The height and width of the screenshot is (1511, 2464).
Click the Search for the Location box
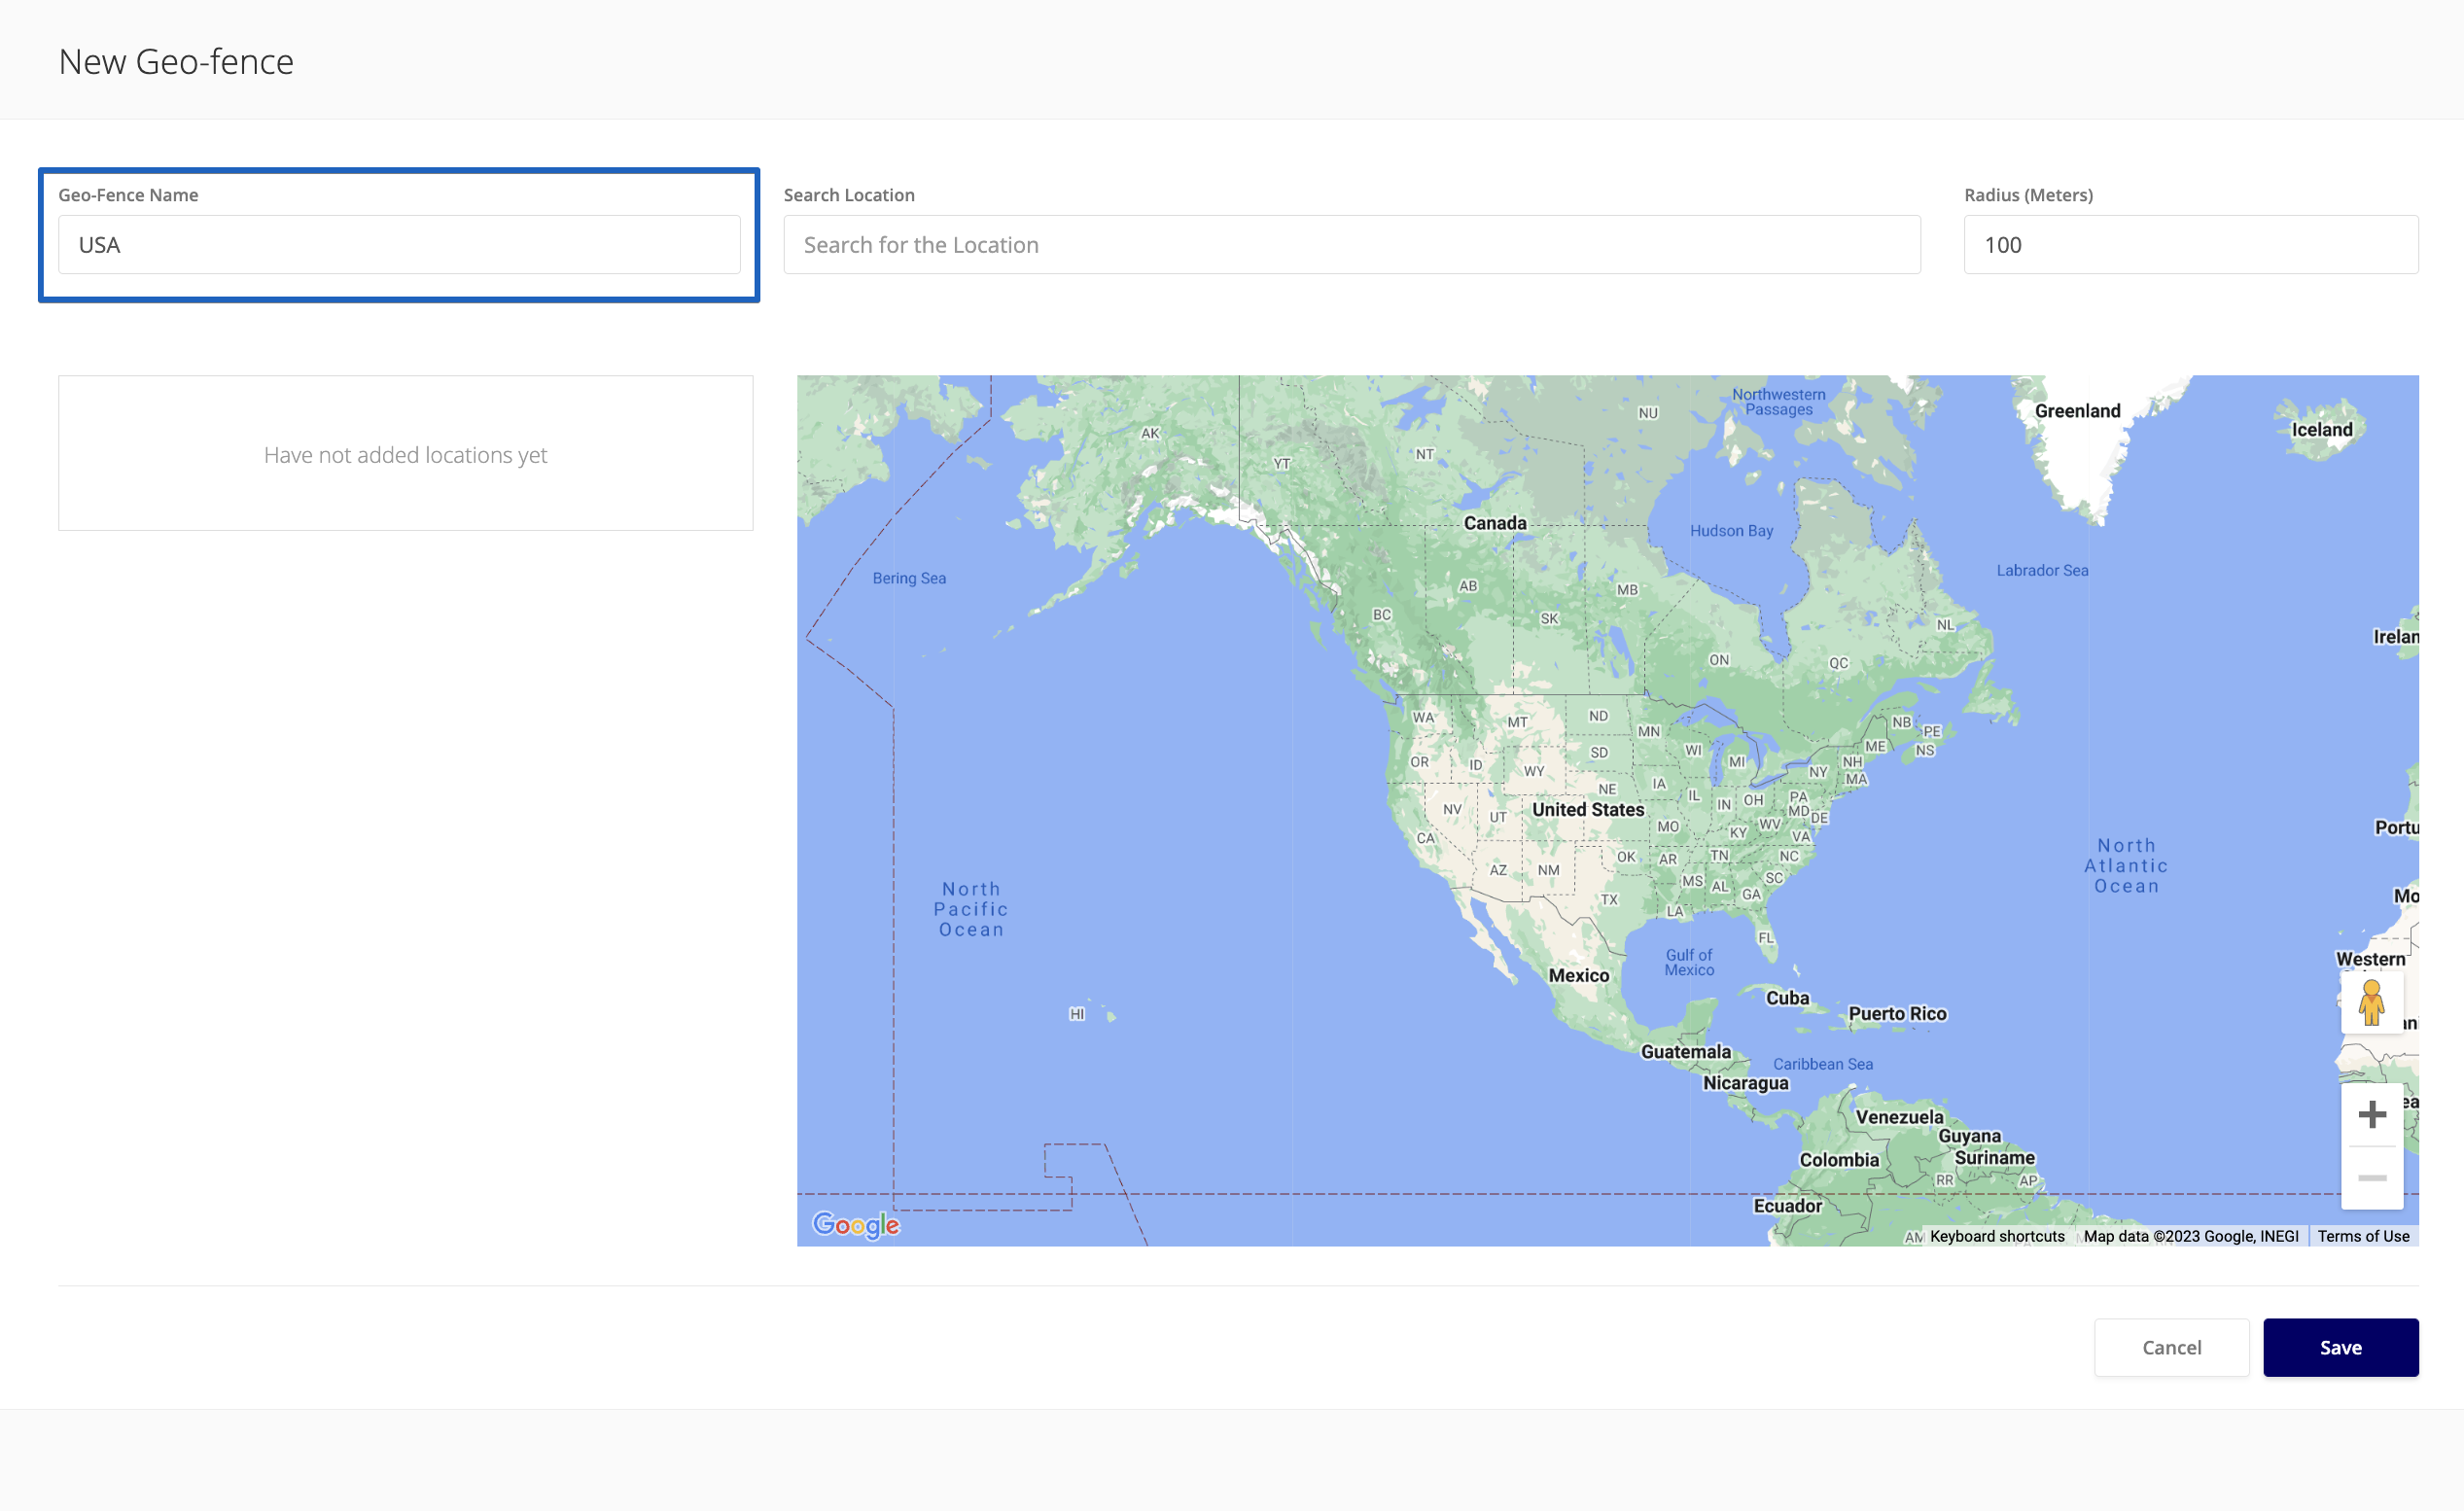click(x=1351, y=245)
